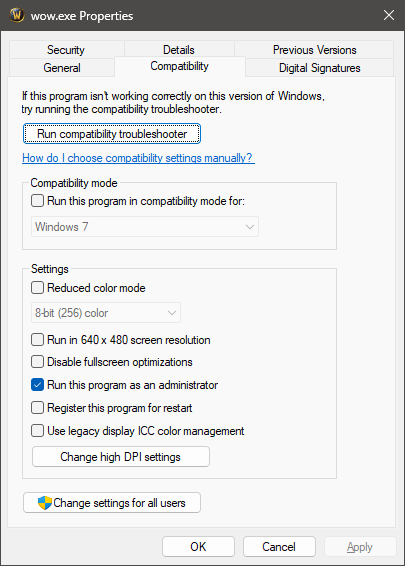Uncheck Run this program as an administrator

click(x=38, y=385)
